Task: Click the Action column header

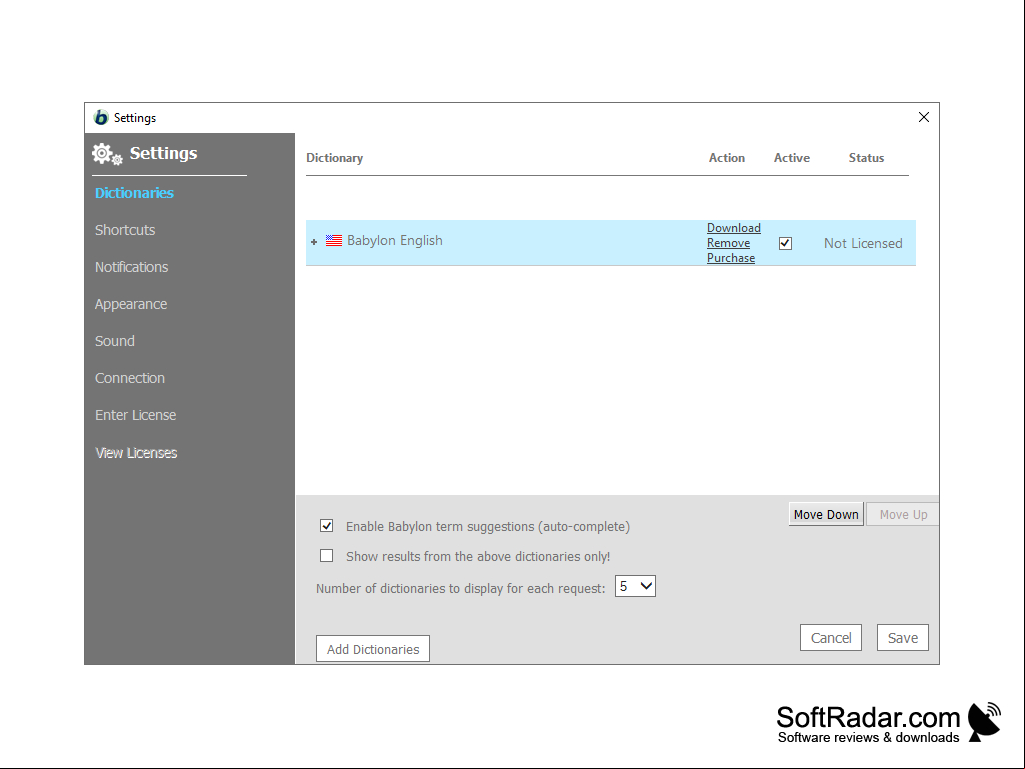Action: (x=727, y=158)
